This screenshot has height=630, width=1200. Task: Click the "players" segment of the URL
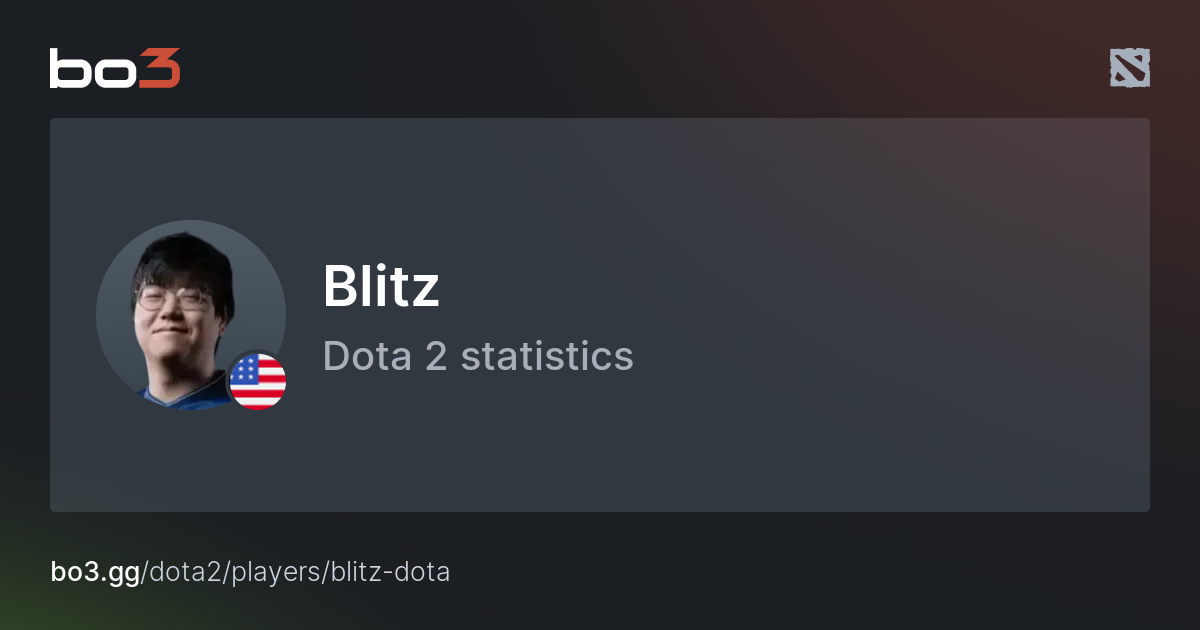pyautogui.click(x=268, y=572)
